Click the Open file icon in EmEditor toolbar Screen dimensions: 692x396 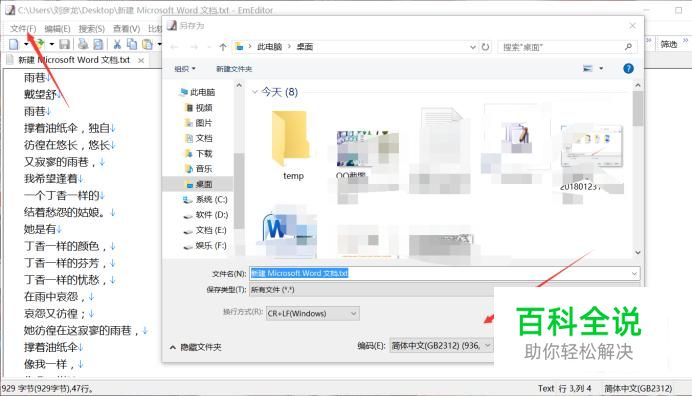(39, 44)
